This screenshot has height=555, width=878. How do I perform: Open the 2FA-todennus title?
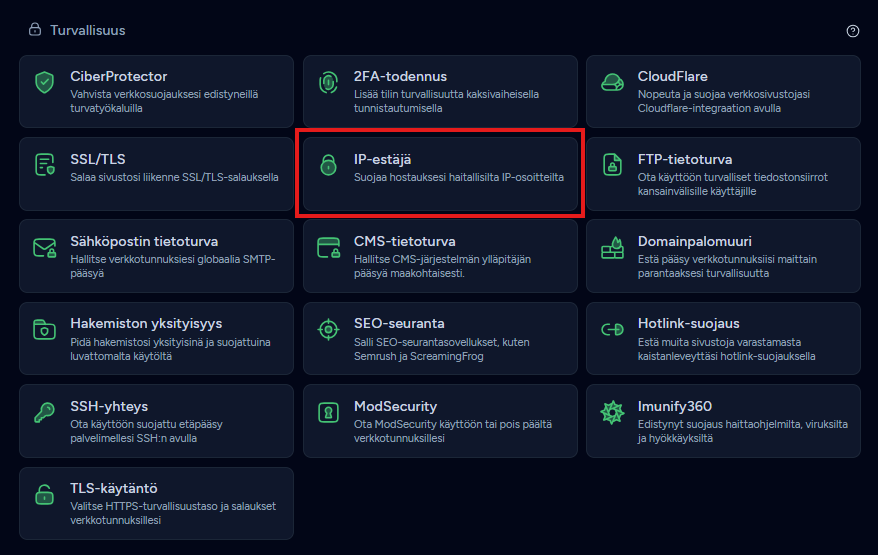pos(400,76)
